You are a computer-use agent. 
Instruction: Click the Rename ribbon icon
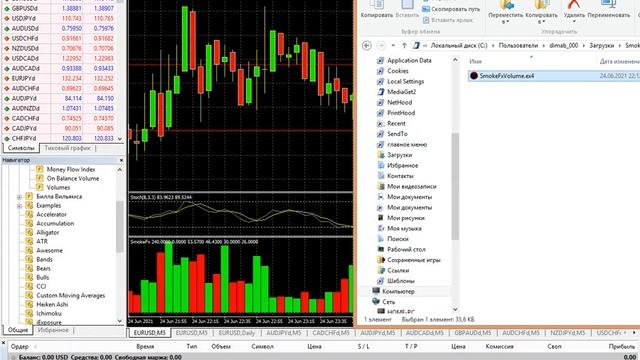[x=609, y=4]
